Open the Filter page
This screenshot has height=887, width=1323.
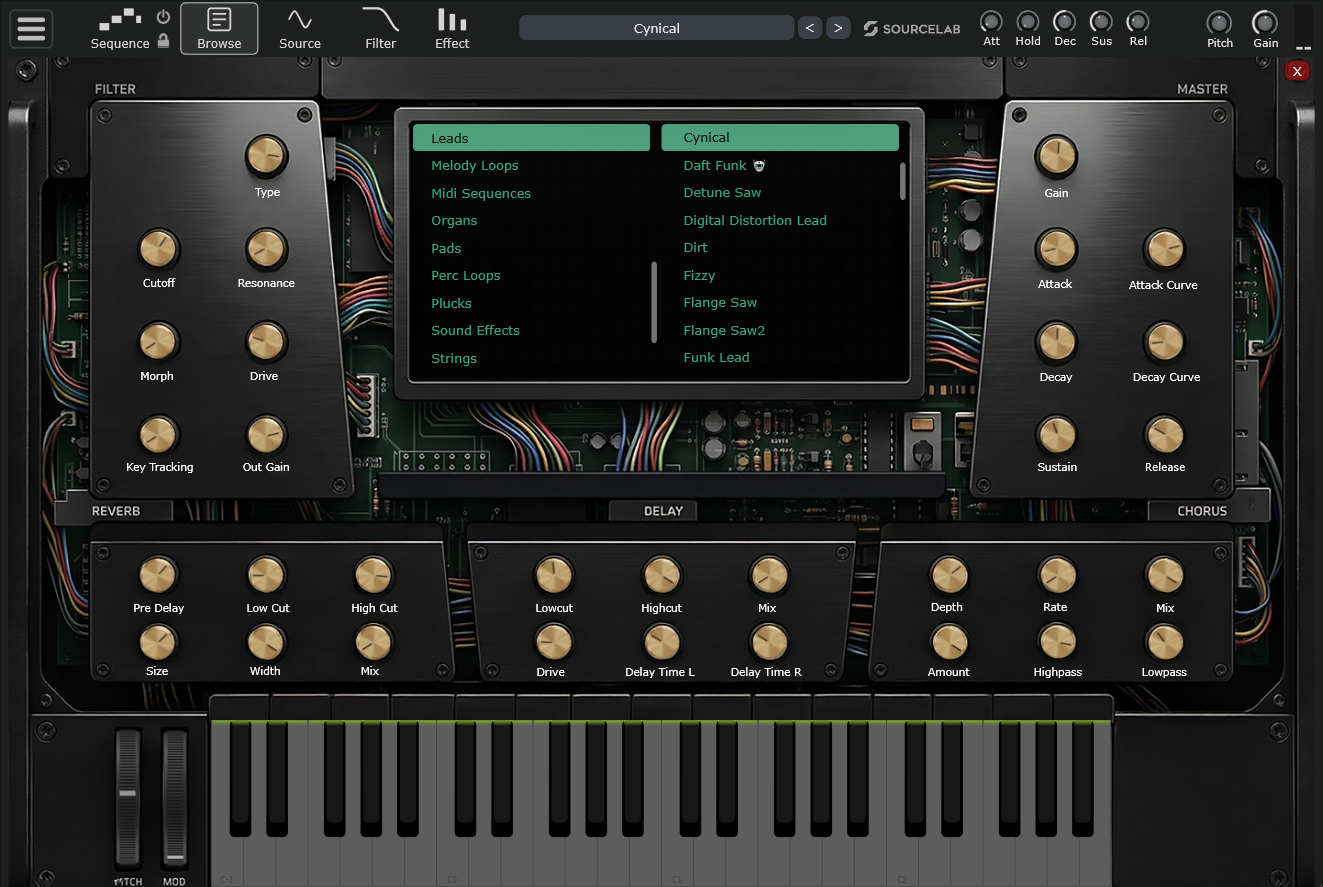click(380, 28)
